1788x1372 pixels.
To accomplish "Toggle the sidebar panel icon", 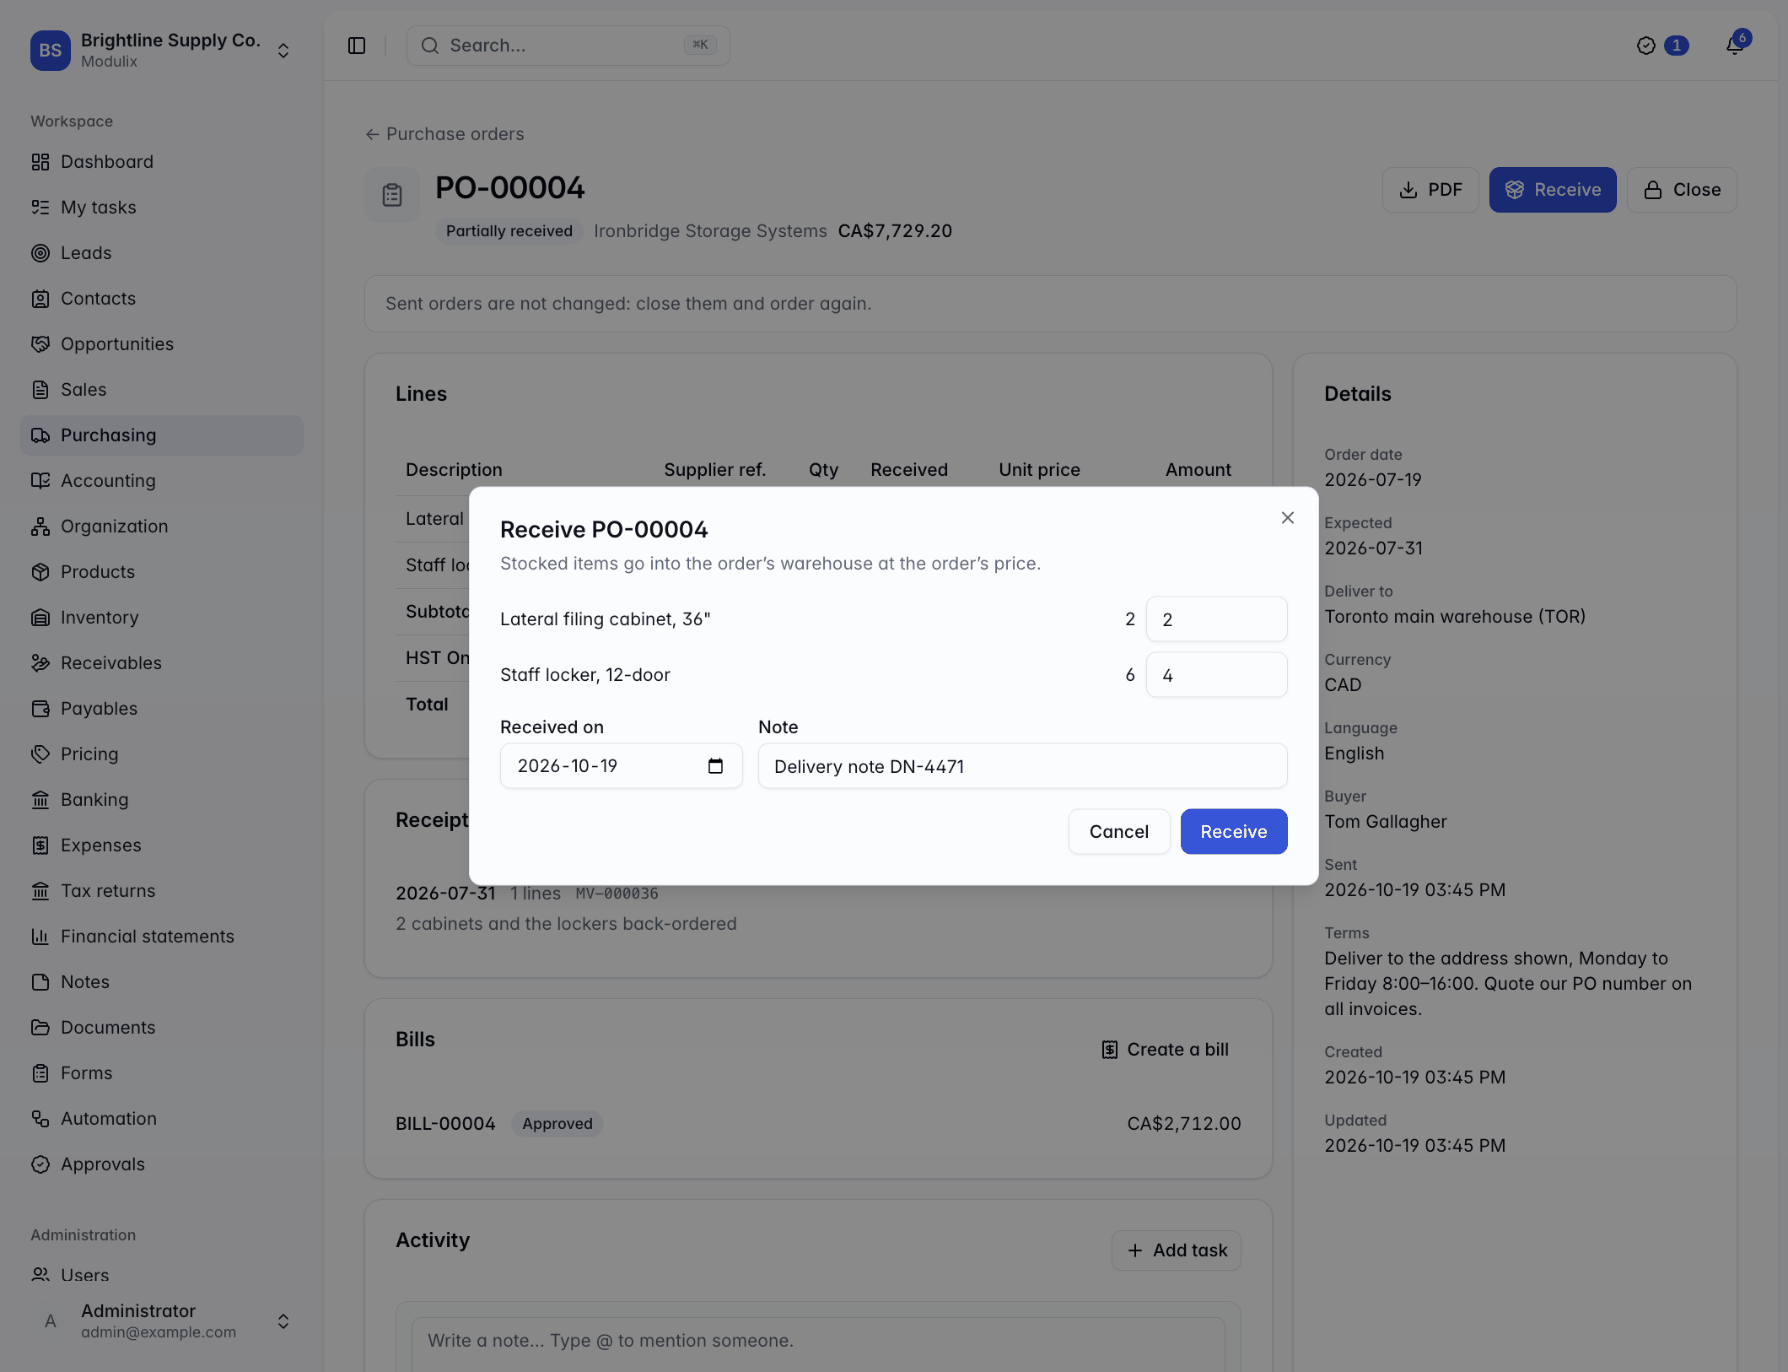I will (357, 46).
